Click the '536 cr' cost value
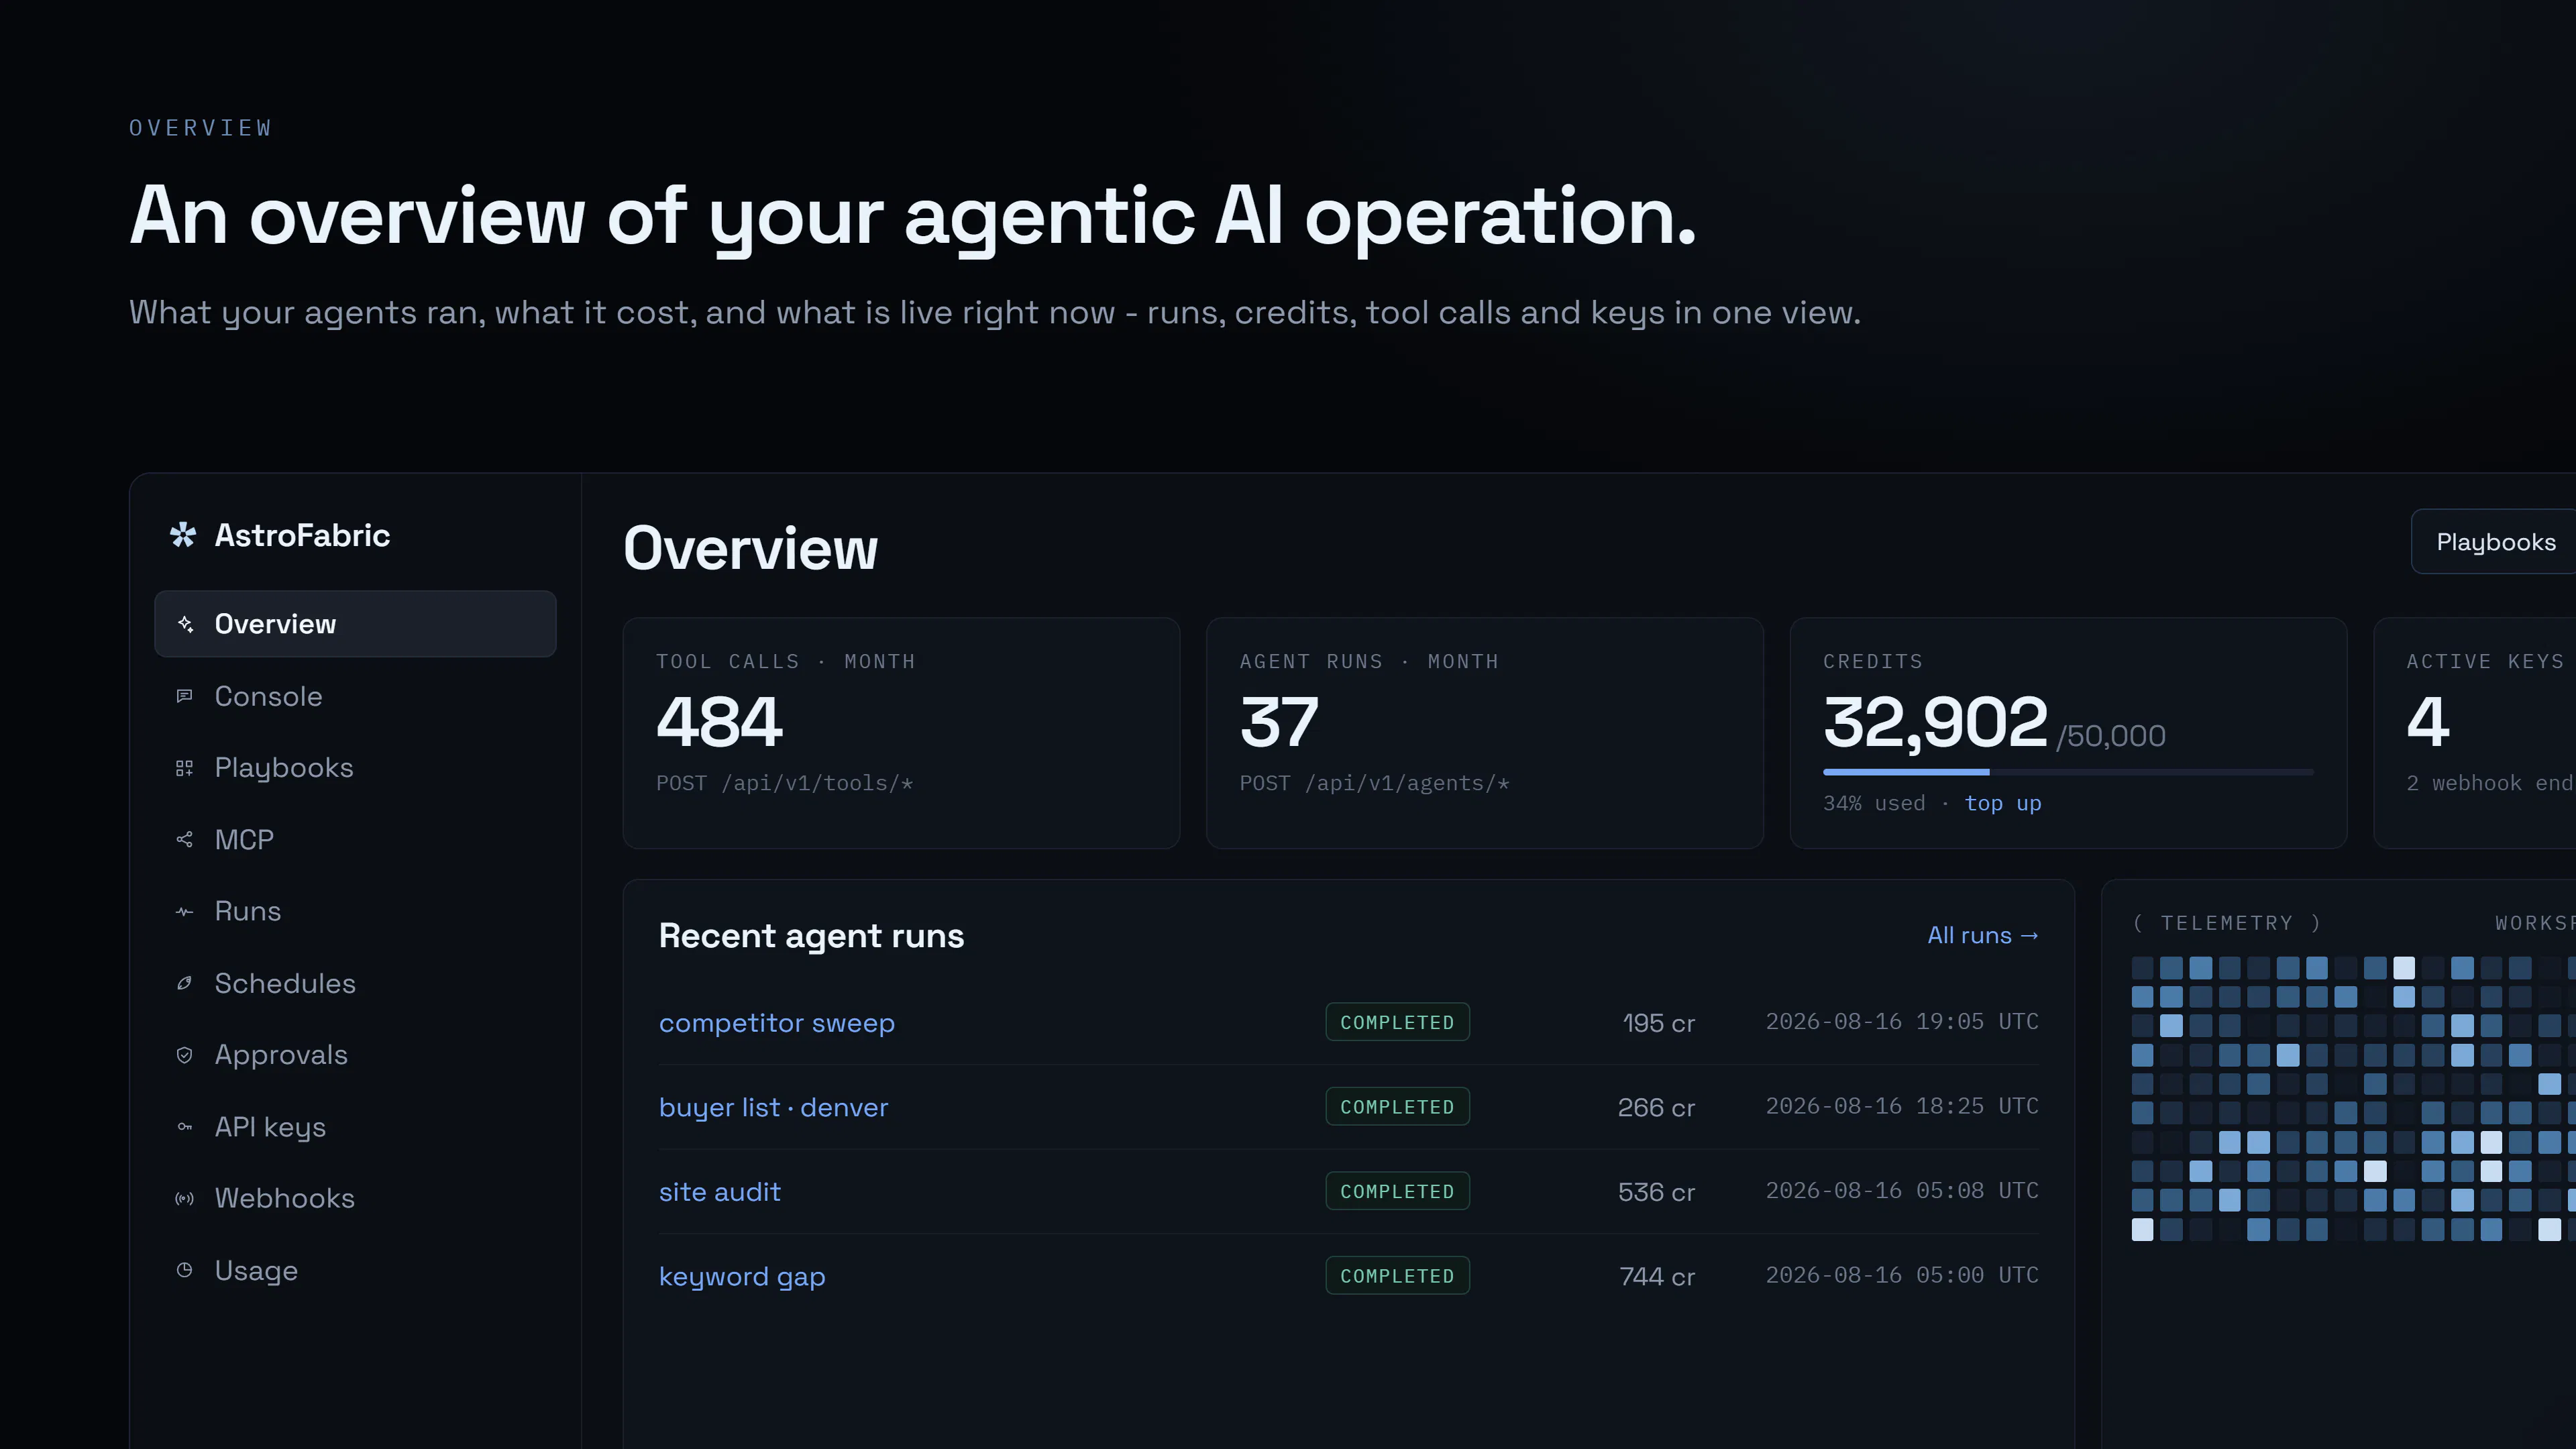Image resolution: width=2576 pixels, height=1449 pixels. point(1656,1192)
